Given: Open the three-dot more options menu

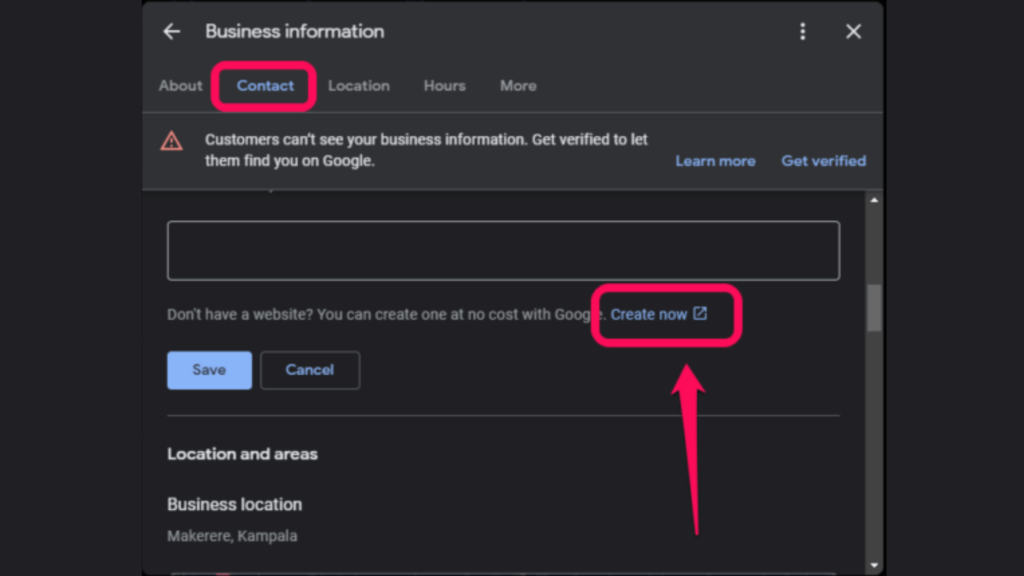Looking at the screenshot, I should pos(803,31).
